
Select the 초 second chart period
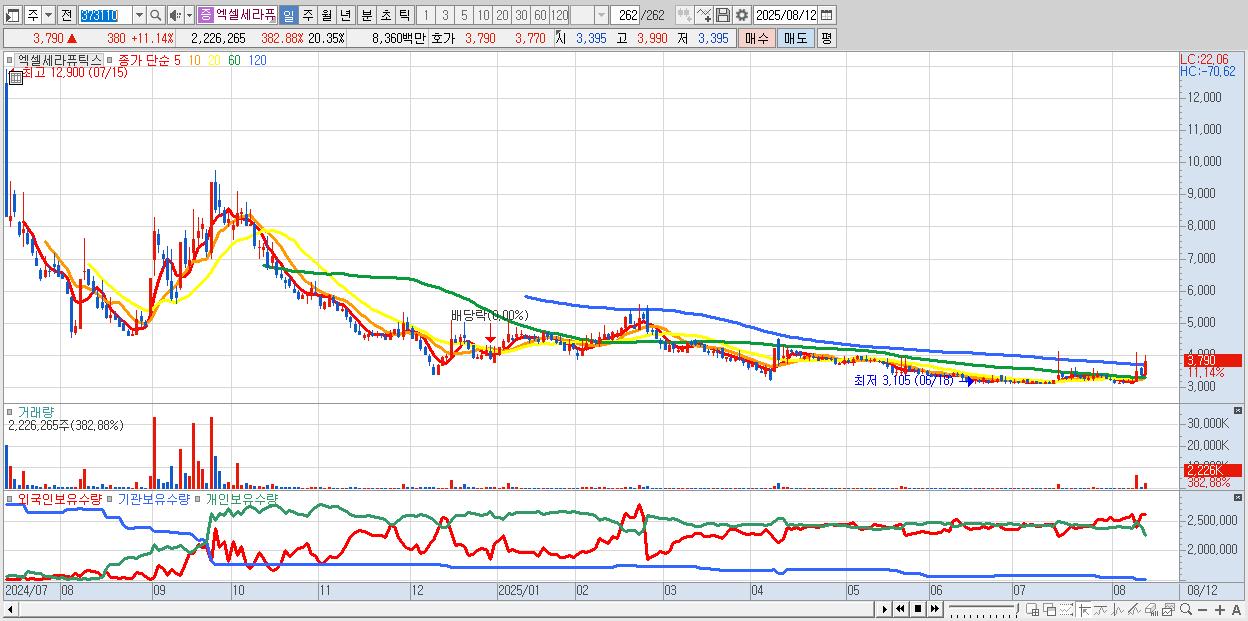385,15
